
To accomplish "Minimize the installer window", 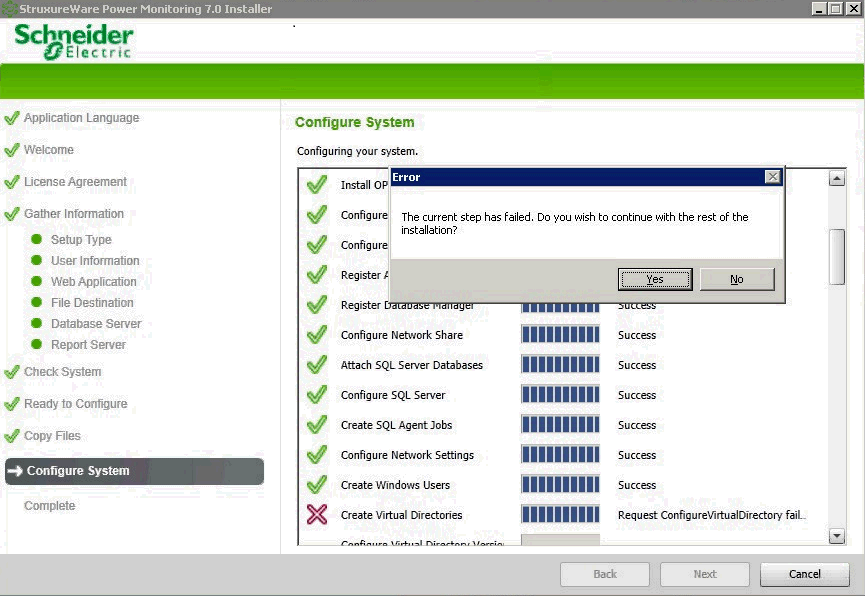I will coord(820,8).
